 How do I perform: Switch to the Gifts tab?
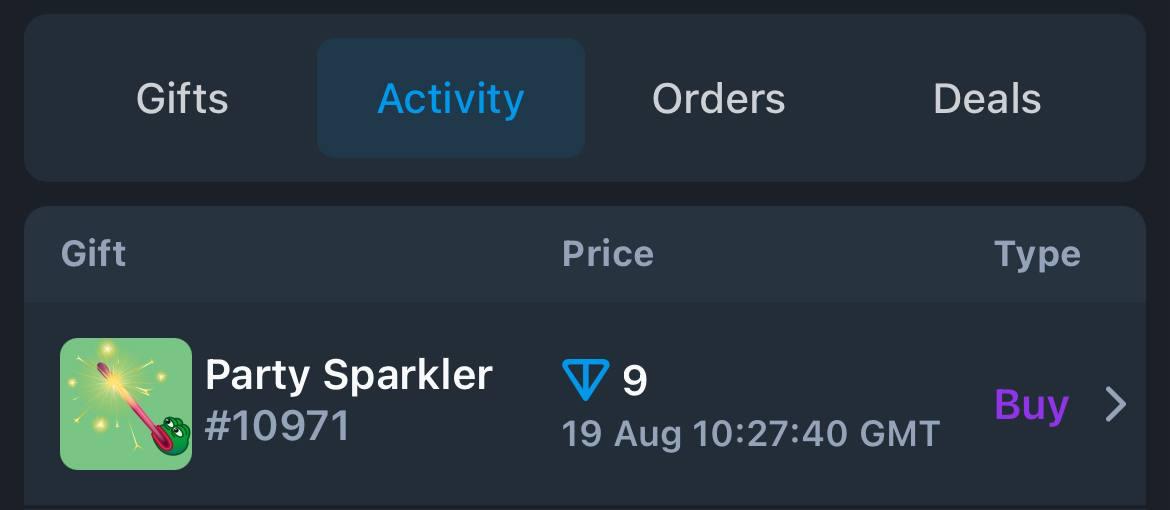182,99
